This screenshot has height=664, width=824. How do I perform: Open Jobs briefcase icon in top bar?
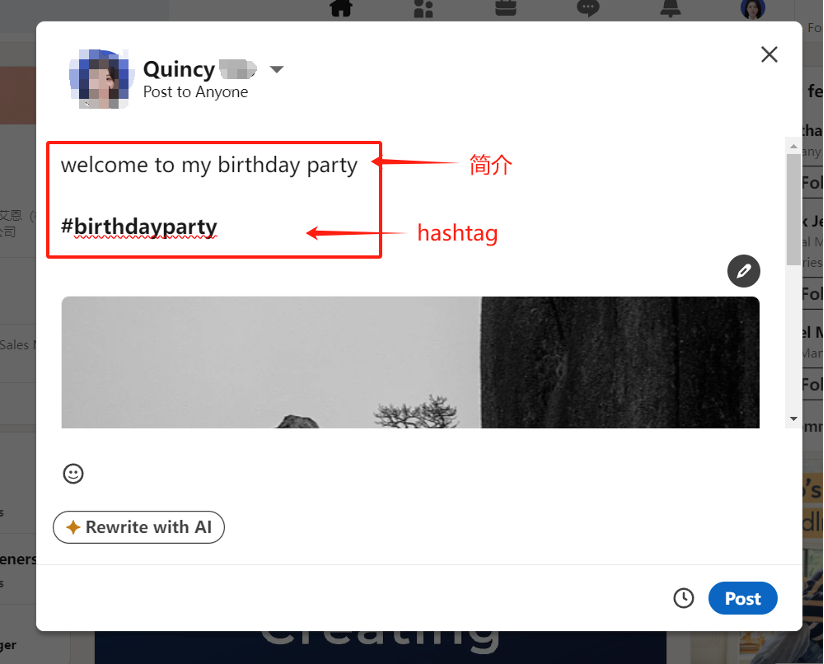point(506,8)
